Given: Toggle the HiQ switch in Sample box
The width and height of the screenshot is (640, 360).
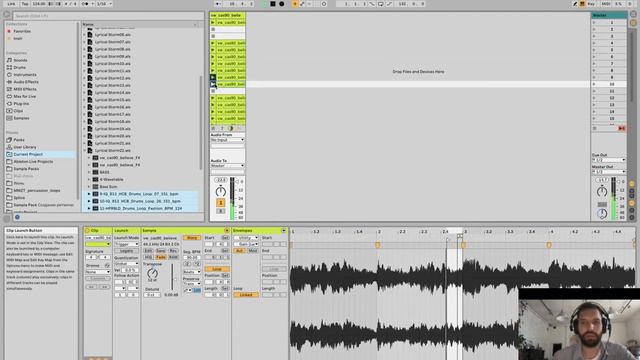Looking at the screenshot, I should [148, 257].
